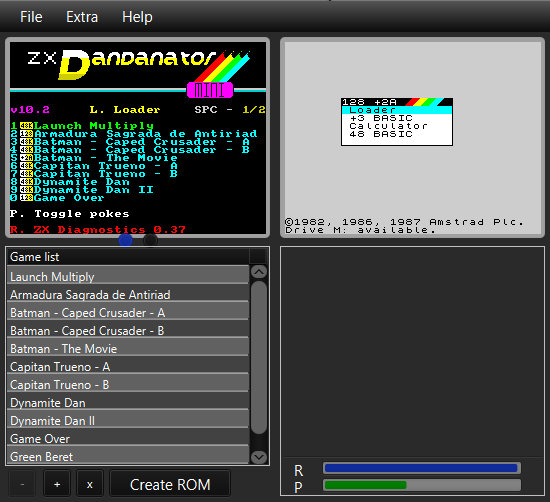Select the blue menu page indicator dot
550x502 pixels.
coord(126,241)
